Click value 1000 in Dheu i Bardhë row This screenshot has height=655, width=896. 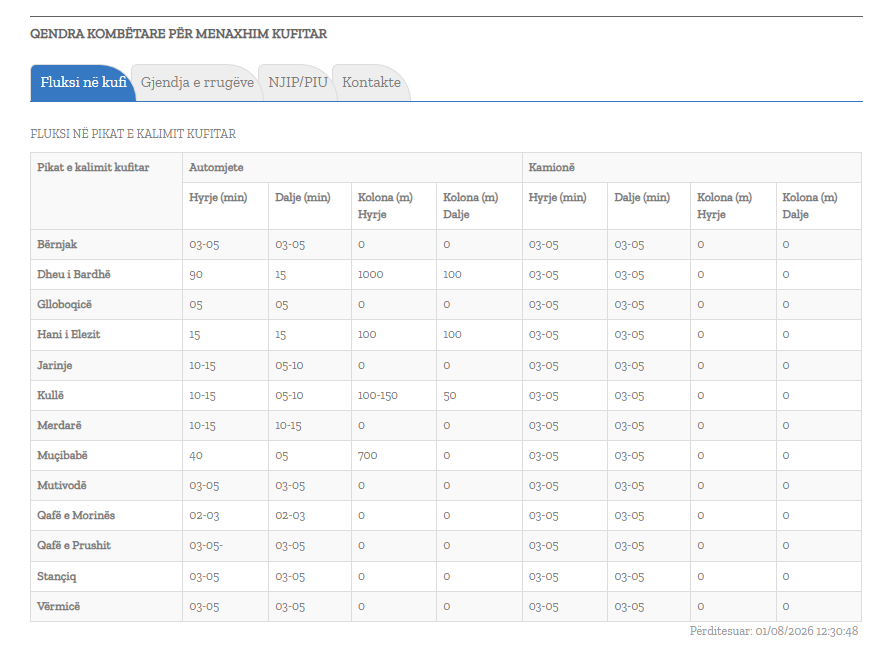[x=370, y=274]
